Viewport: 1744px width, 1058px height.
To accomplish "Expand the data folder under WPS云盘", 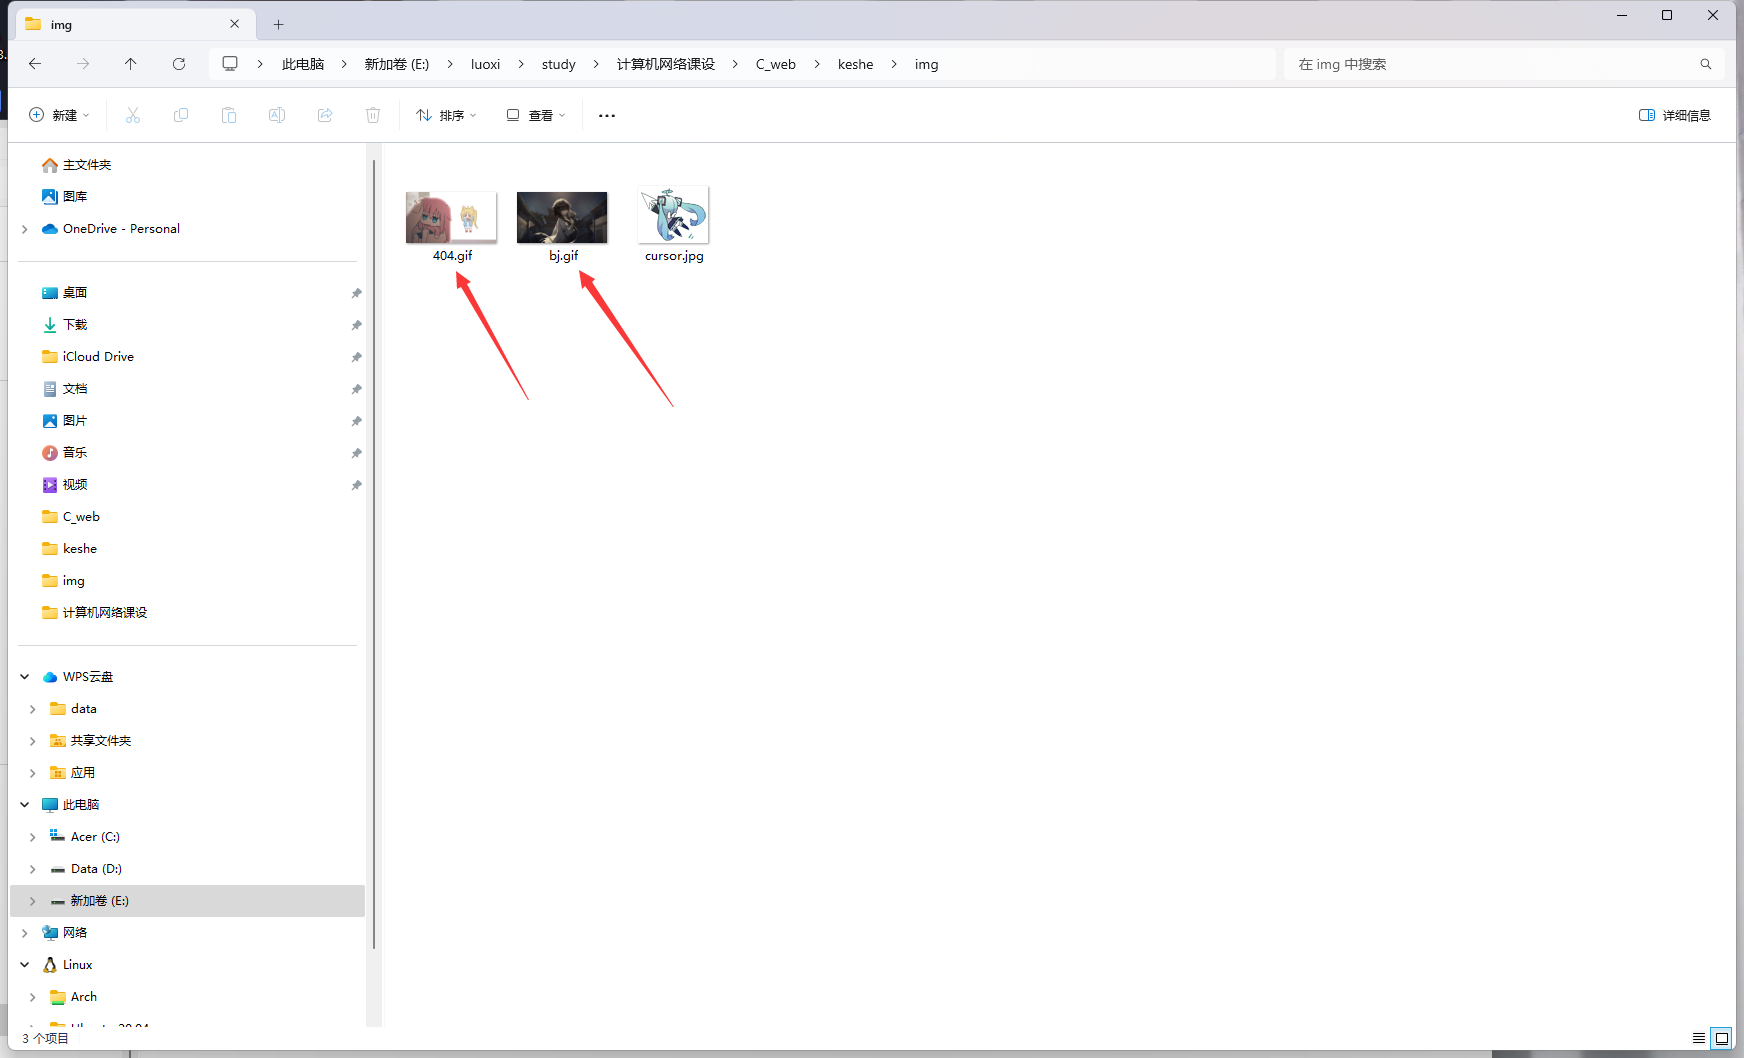I will pos(33,709).
